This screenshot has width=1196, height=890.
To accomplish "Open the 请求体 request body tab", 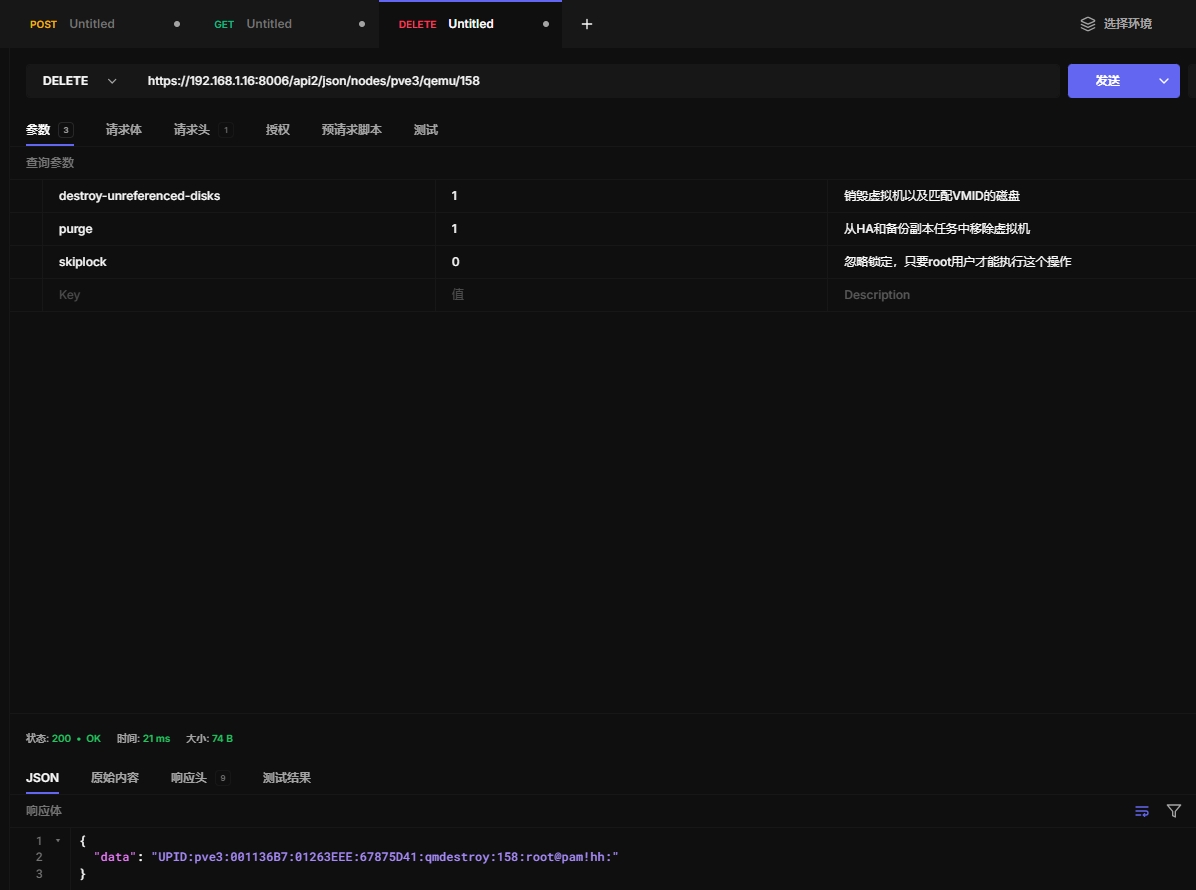I will pos(124,130).
